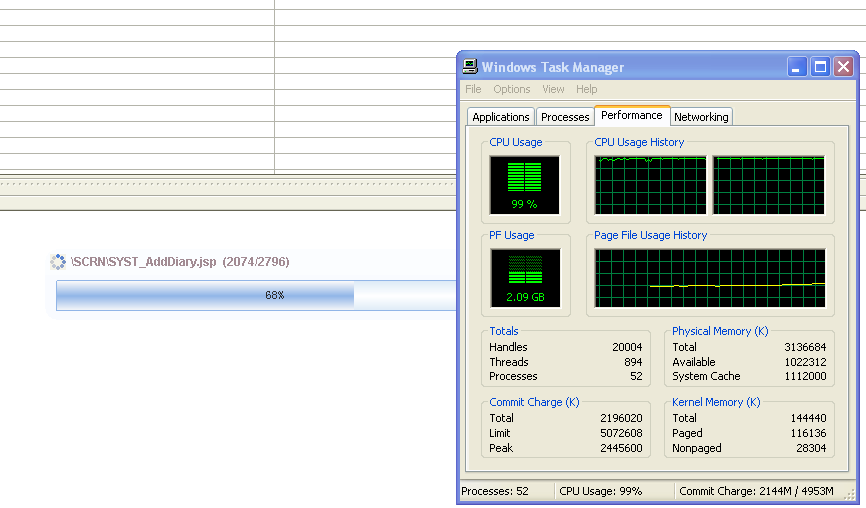The height and width of the screenshot is (508, 866).
Task: Open the View menu
Action: tap(553, 89)
